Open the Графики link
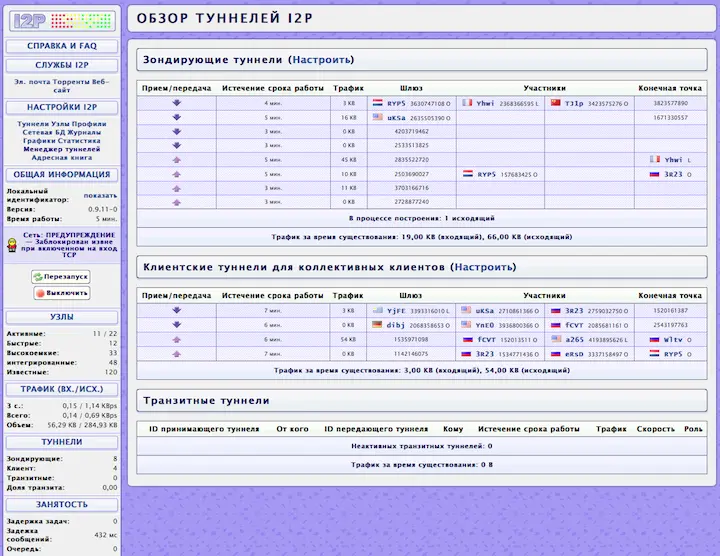The width and height of the screenshot is (720, 556). tap(39, 140)
